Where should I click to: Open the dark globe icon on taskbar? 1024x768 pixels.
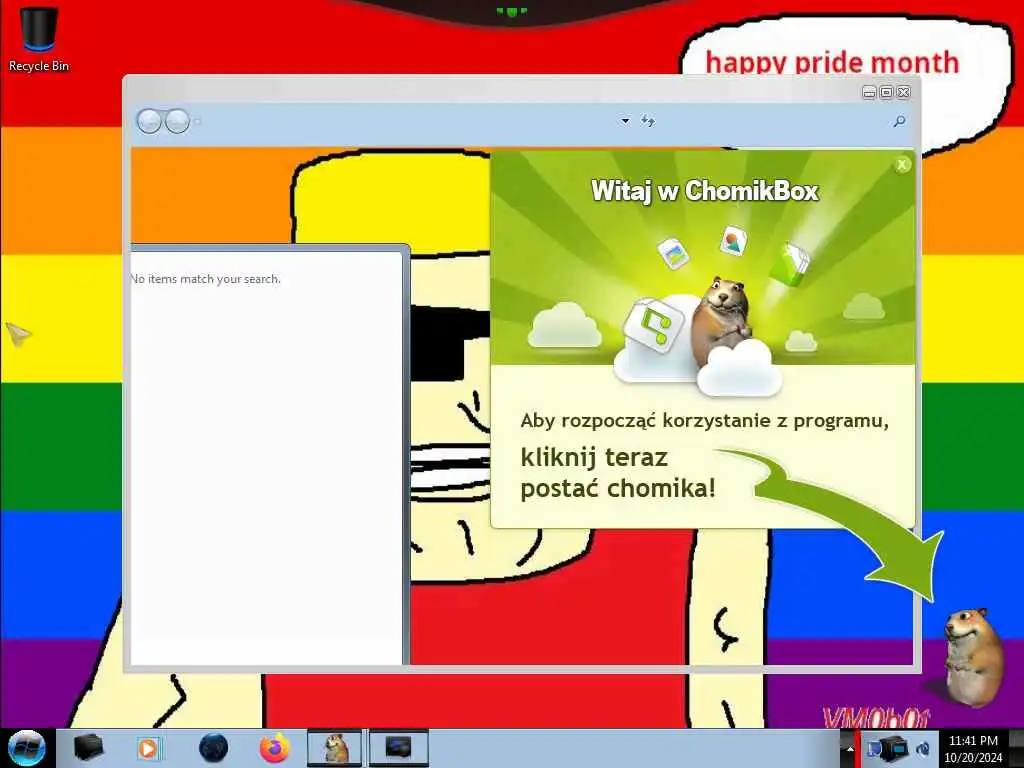pos(214,748)
